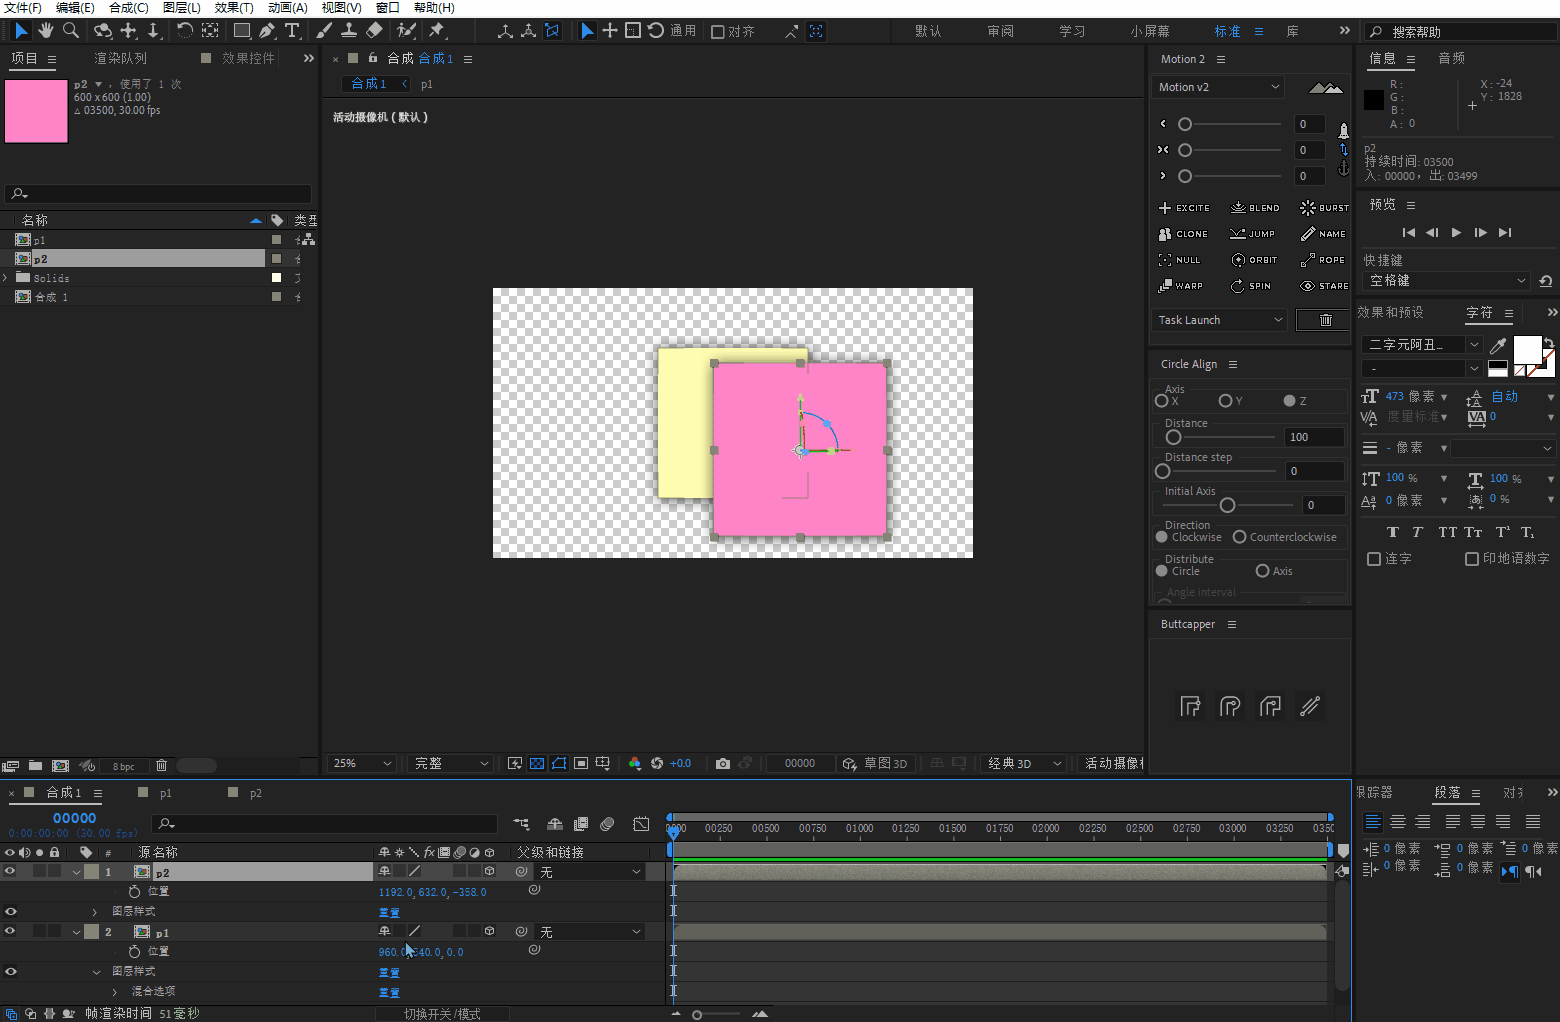Select the Eraser tool
The image size is (1560, 1022).
tap(374, 31)
